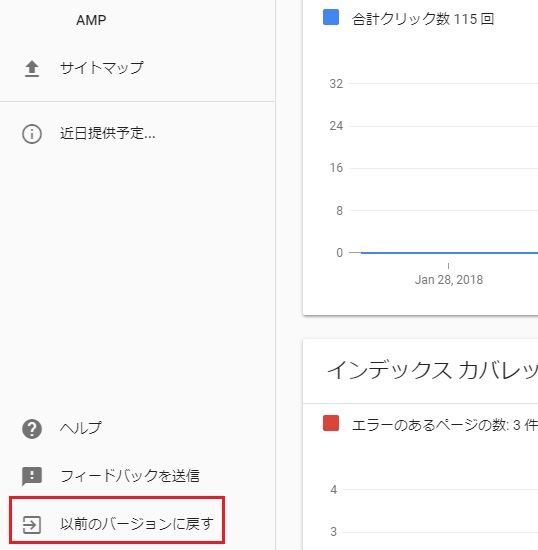Click the exit arrow icon for 以前のバージョンに戻す
The image size is (538, 550).
(32, 525)
